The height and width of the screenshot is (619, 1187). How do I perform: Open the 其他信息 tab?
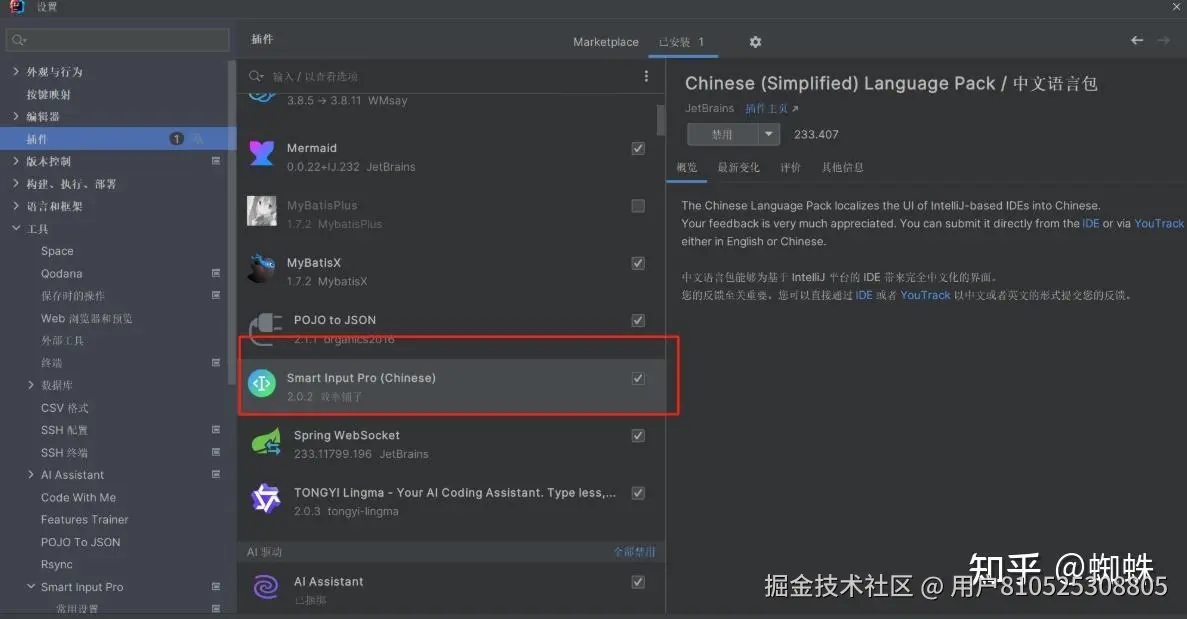[x=843, y=167]
